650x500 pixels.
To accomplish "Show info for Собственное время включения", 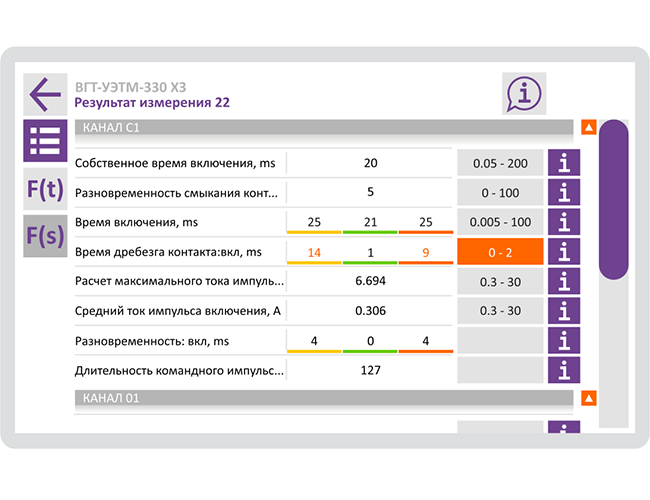I will (x=564, y=163).
